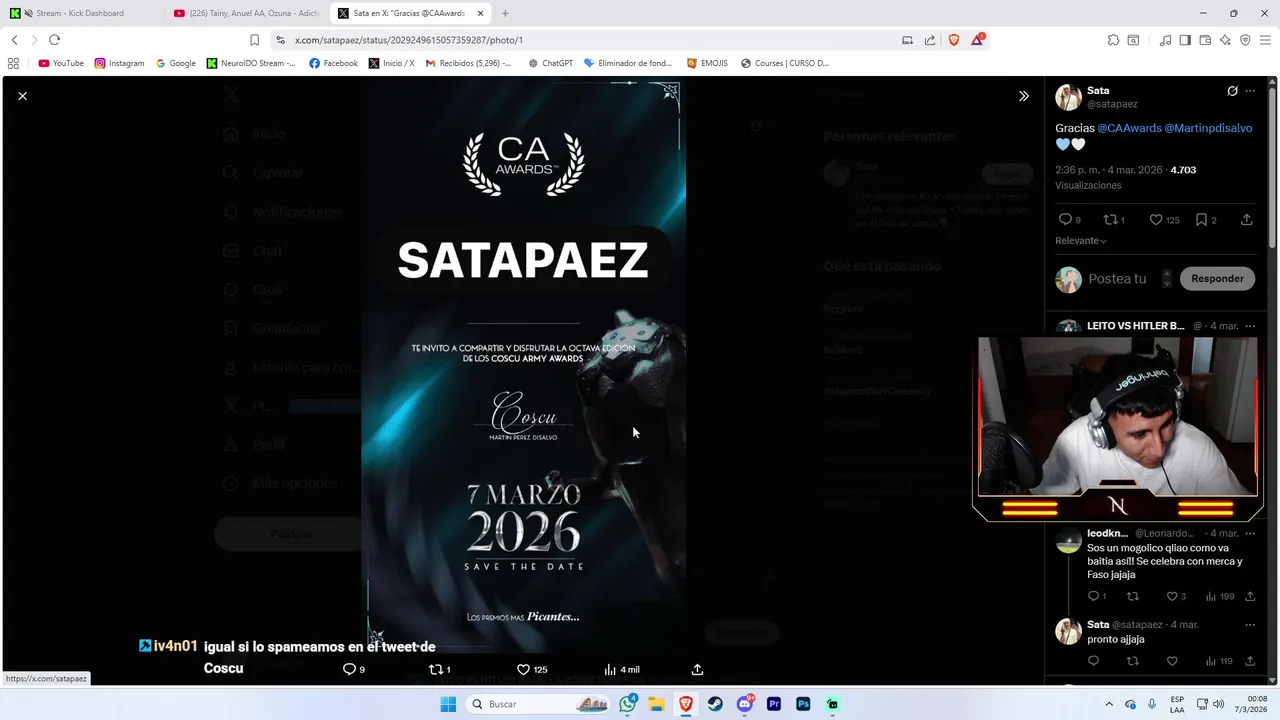Screen dimensions: 1280x720
Task: Toggle the browser sidebar panel
Action: point(1185,40)
